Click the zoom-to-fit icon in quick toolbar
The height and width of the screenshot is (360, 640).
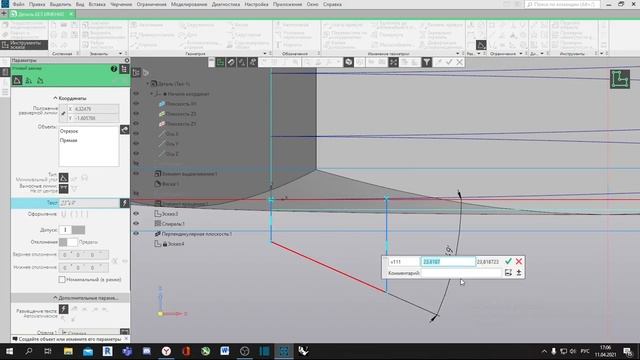click(x=393, y=62)
